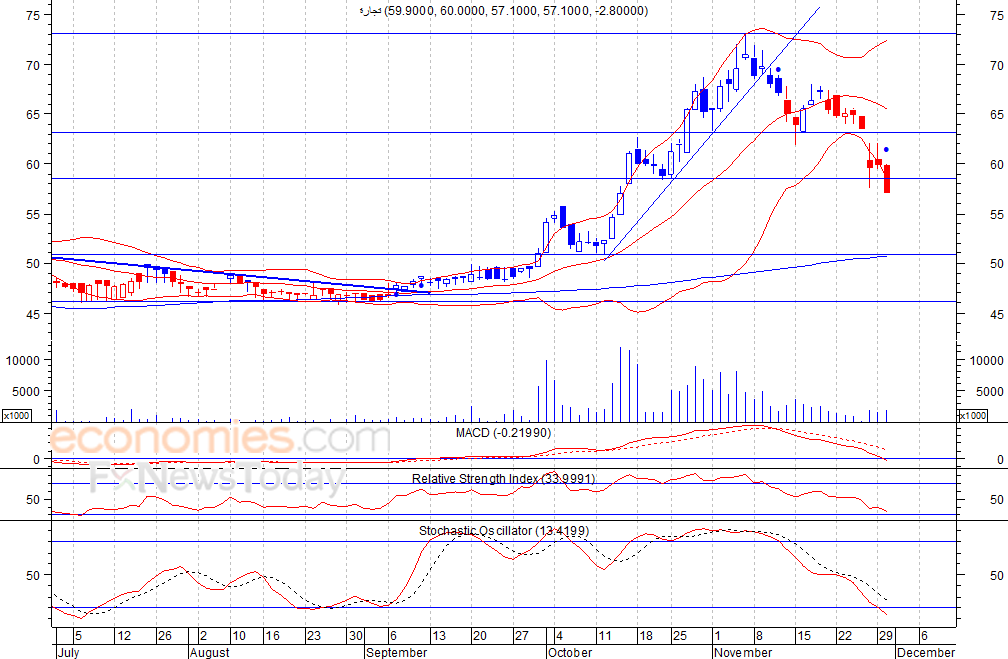Click the date label 6 in December

[x=924, y=636]
